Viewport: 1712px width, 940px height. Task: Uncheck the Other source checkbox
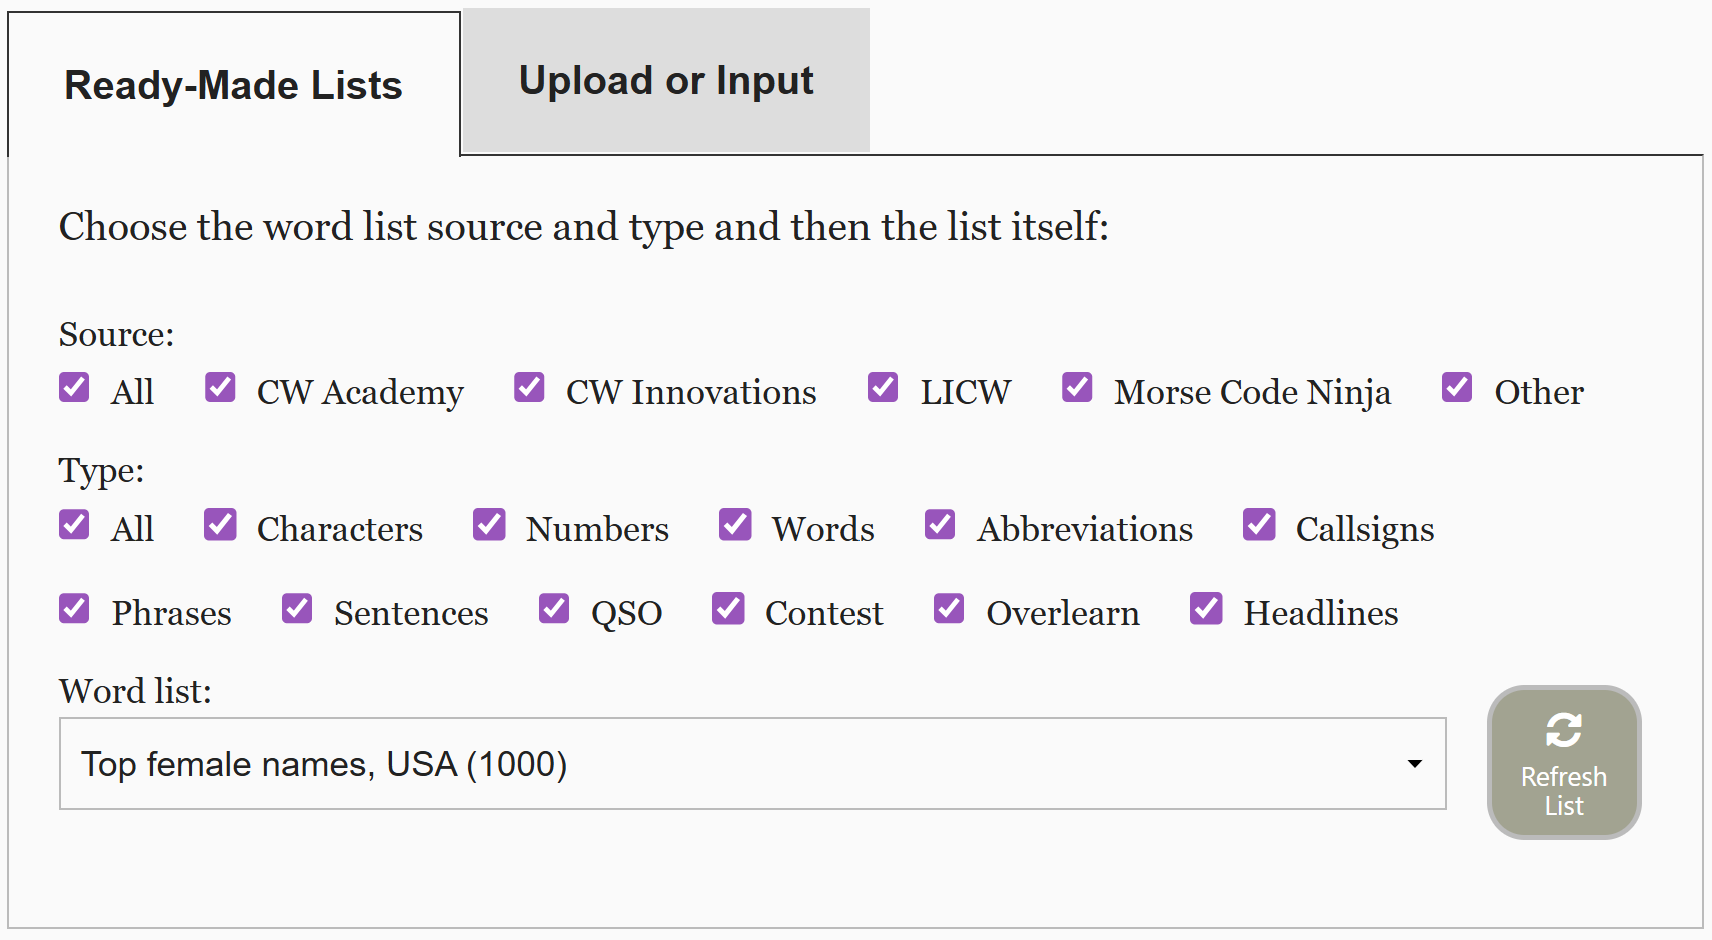(1457, 387)
